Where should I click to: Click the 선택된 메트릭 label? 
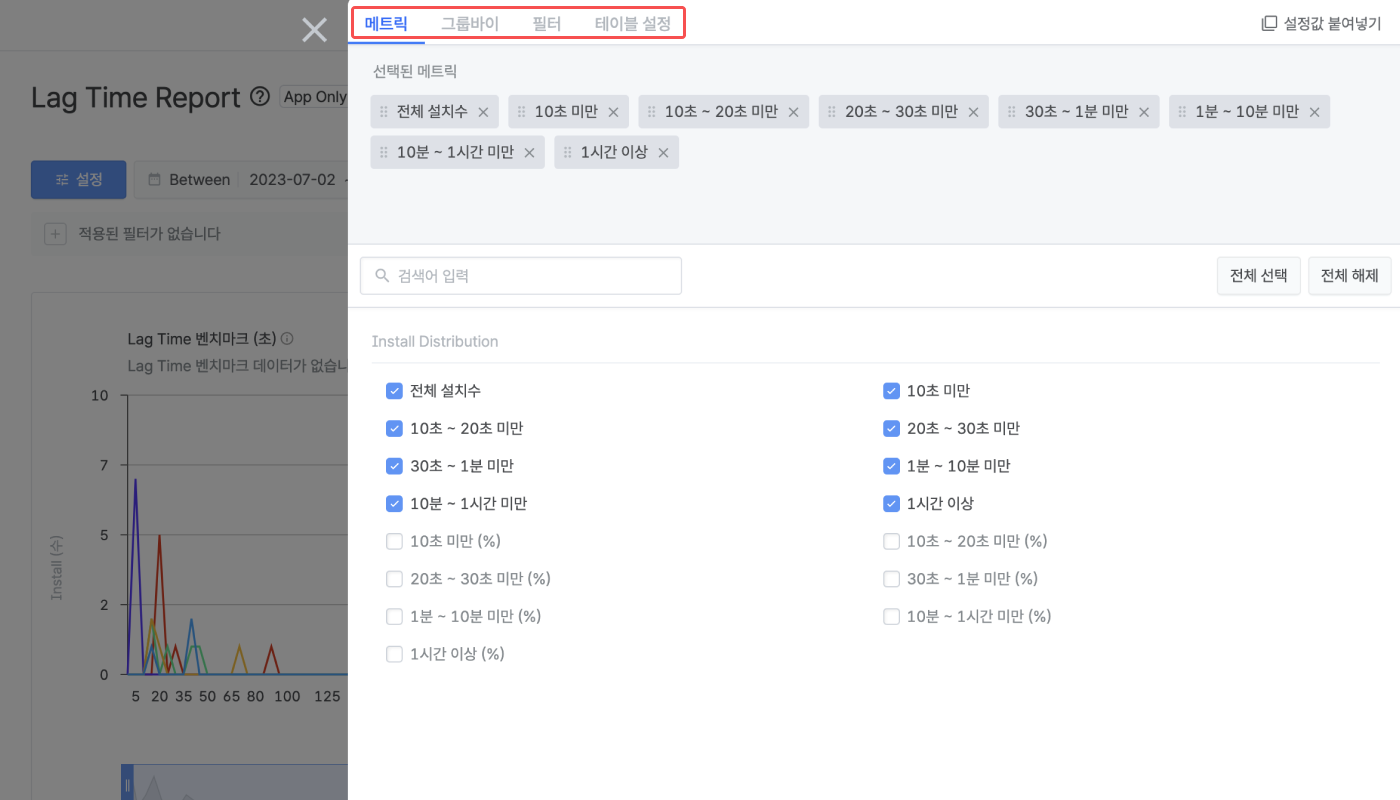pyautogui.click(x=415, y=71)
